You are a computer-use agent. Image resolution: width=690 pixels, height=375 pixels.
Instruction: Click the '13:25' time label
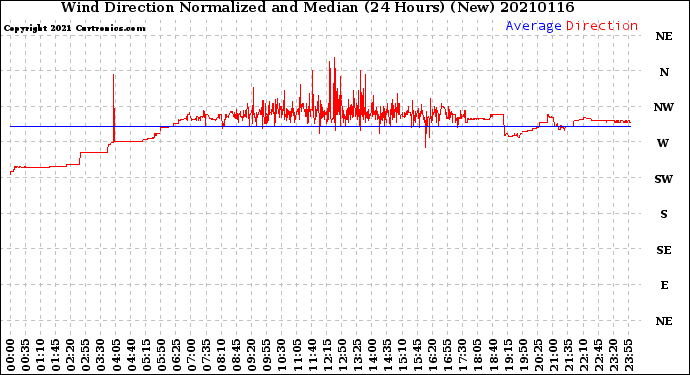pyautogui.click(x=357, y=355)
